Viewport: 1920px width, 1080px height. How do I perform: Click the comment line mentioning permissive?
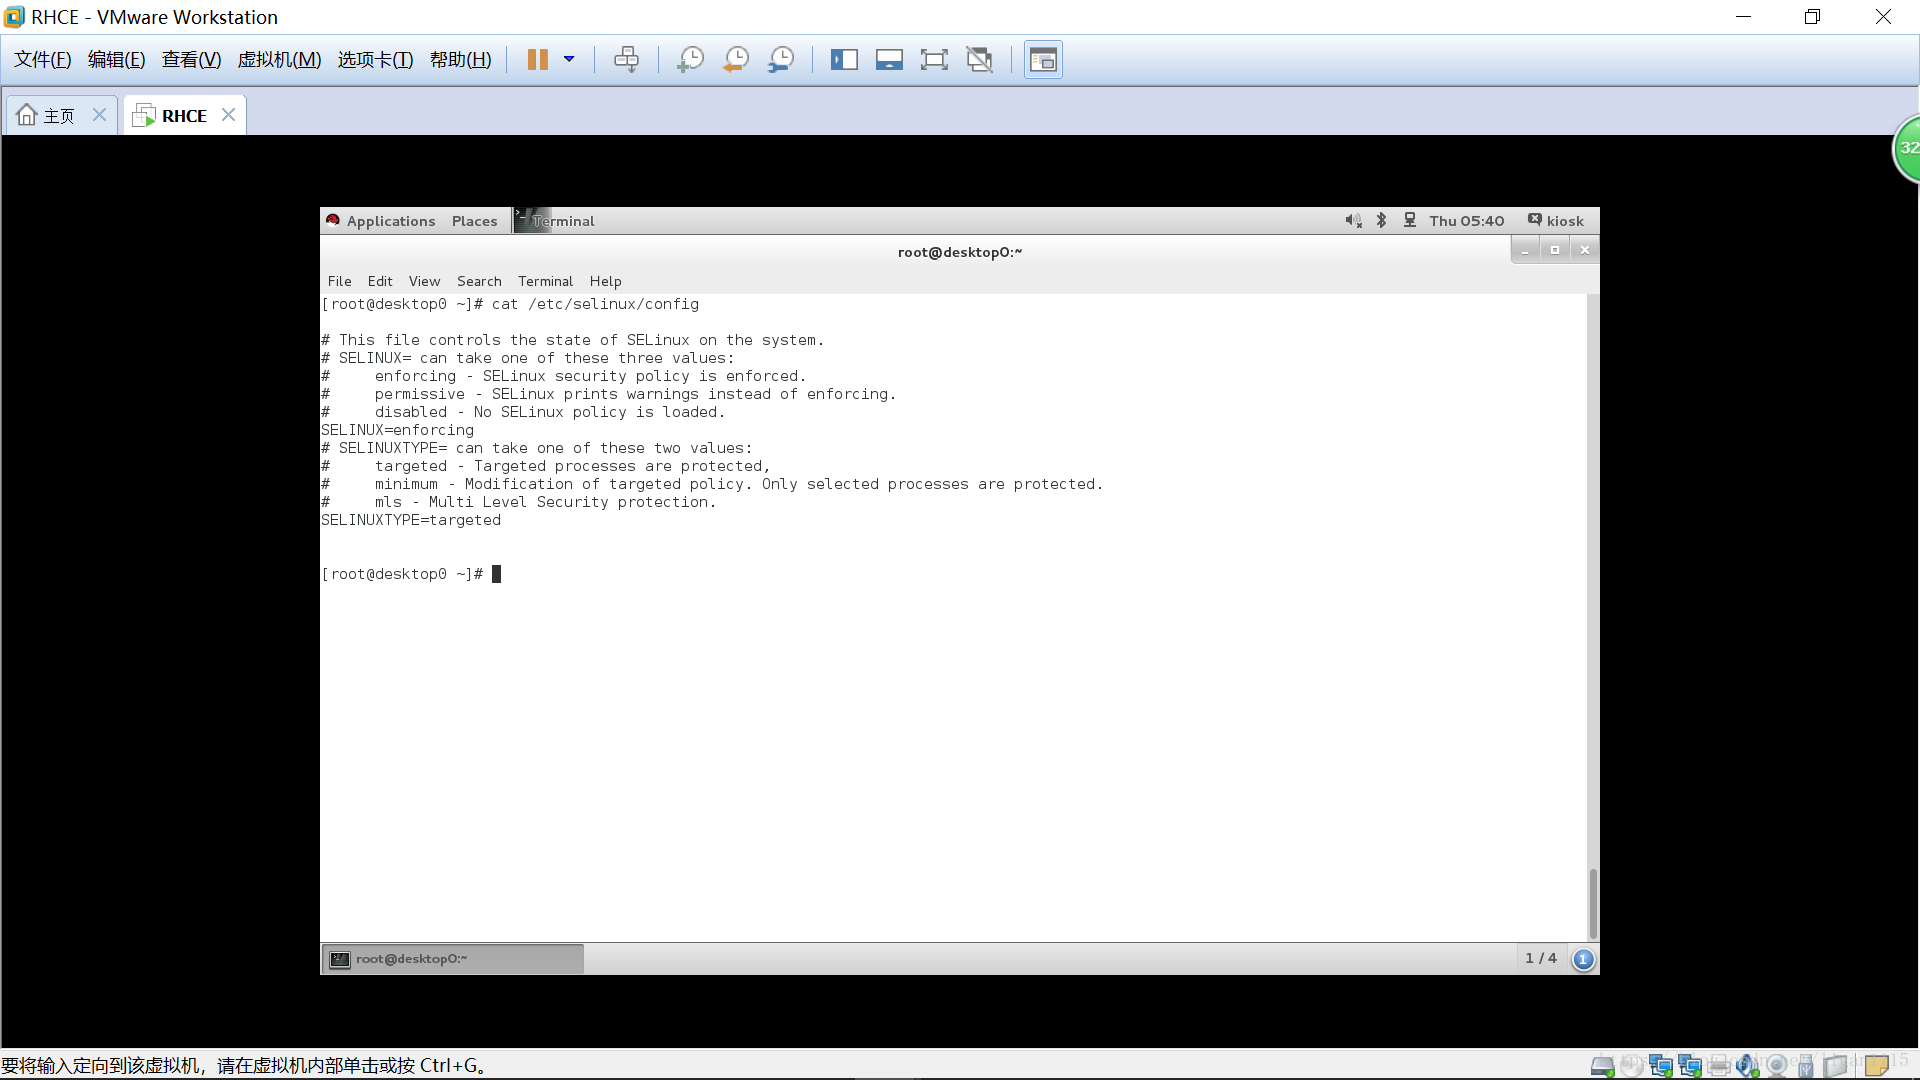click(x=608, y=394)
